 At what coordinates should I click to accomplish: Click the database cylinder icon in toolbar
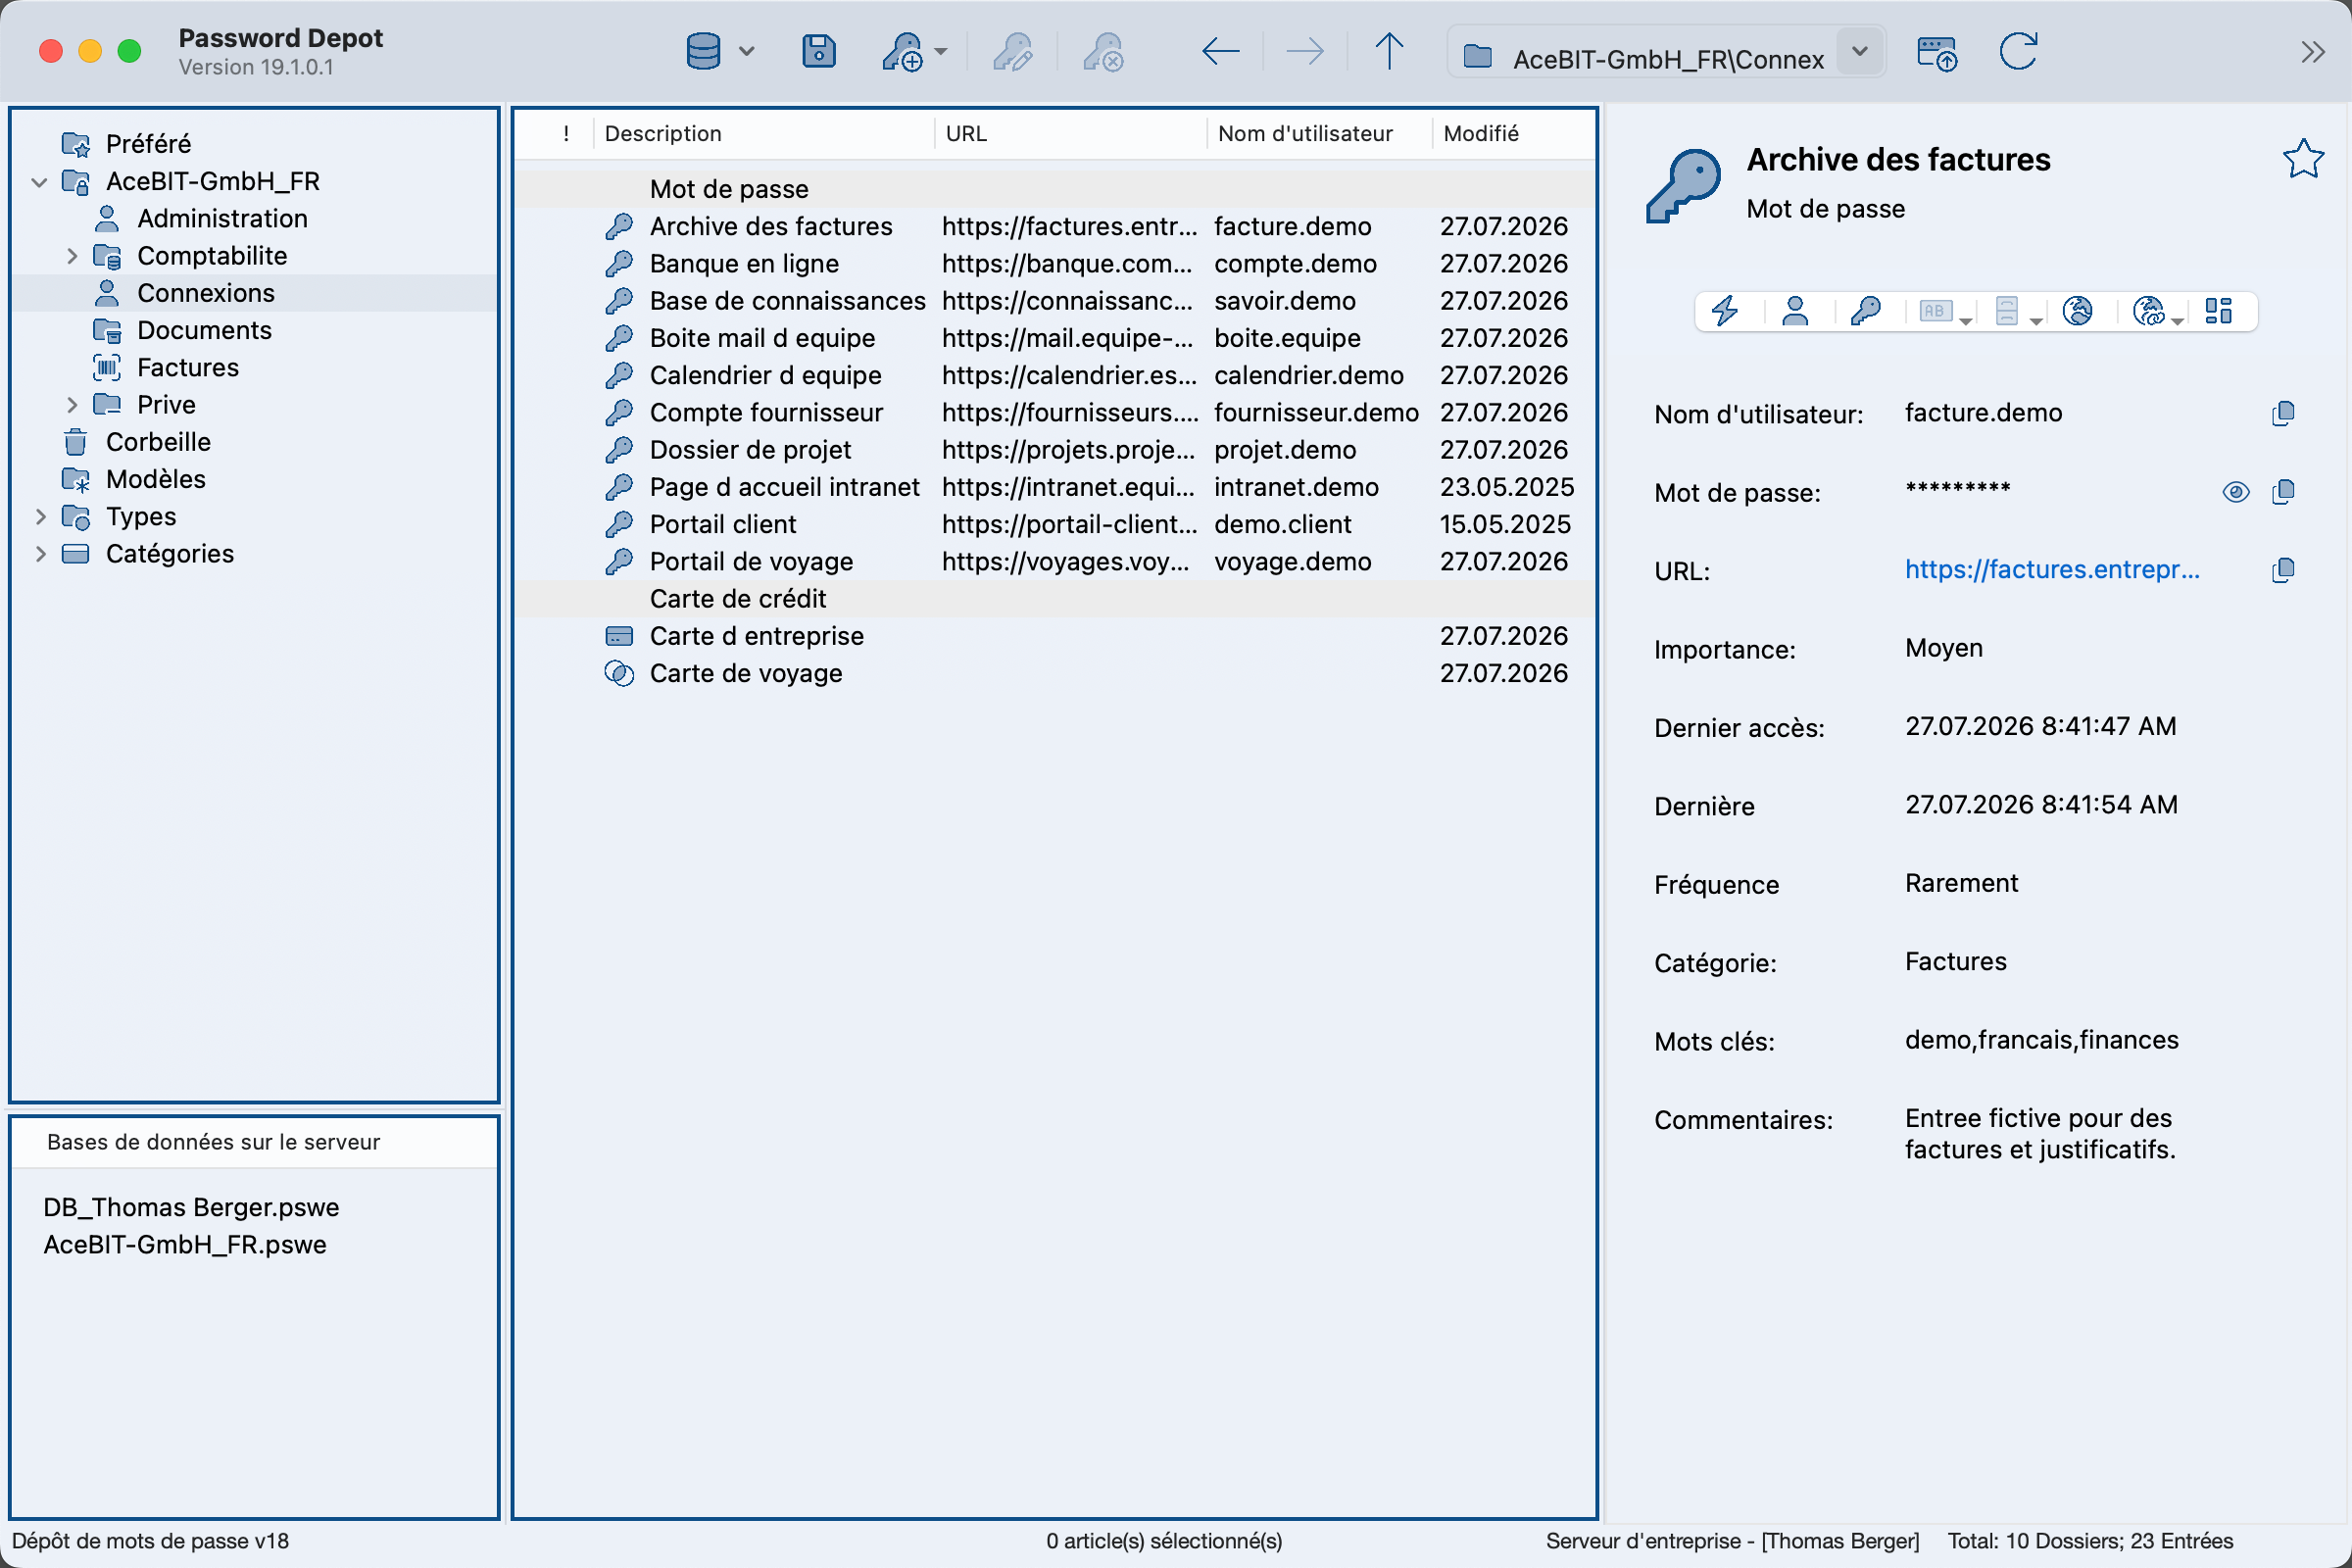(703, 51)
